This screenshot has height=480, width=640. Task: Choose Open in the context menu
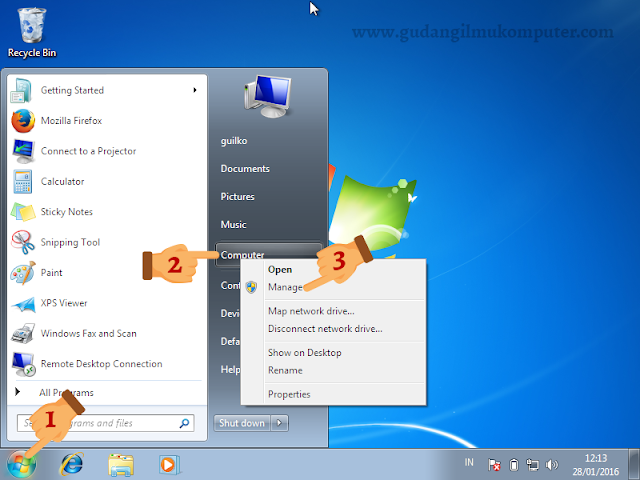coord(280,270)
